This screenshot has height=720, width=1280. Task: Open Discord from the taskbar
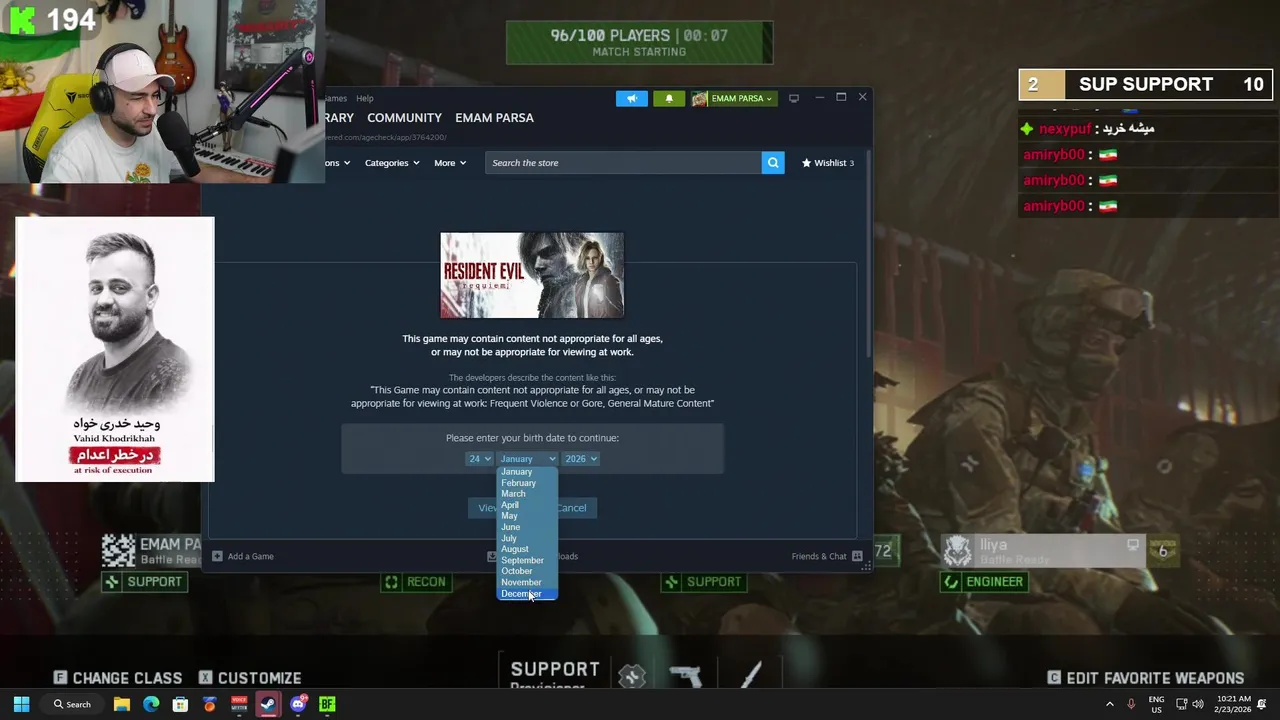click(x=298, y=704)
